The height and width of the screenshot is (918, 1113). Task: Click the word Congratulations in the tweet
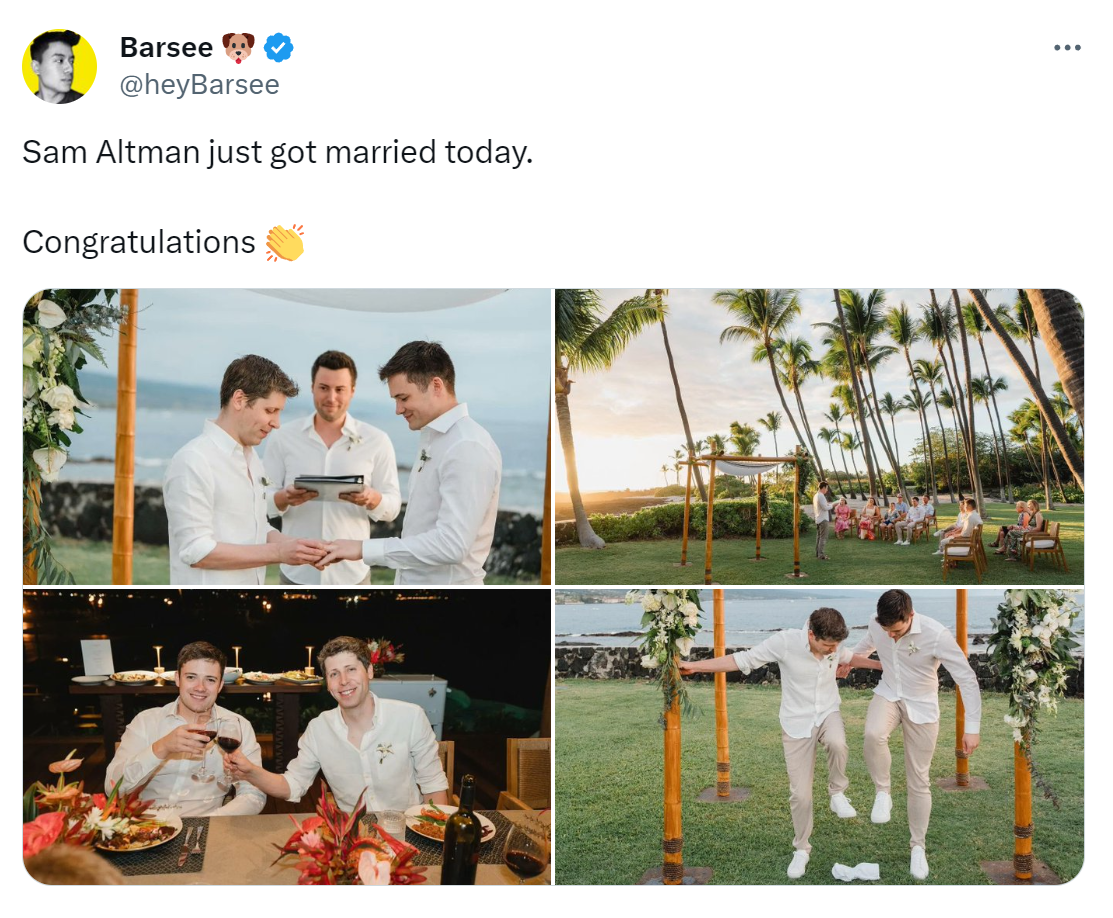coord(138,242)
